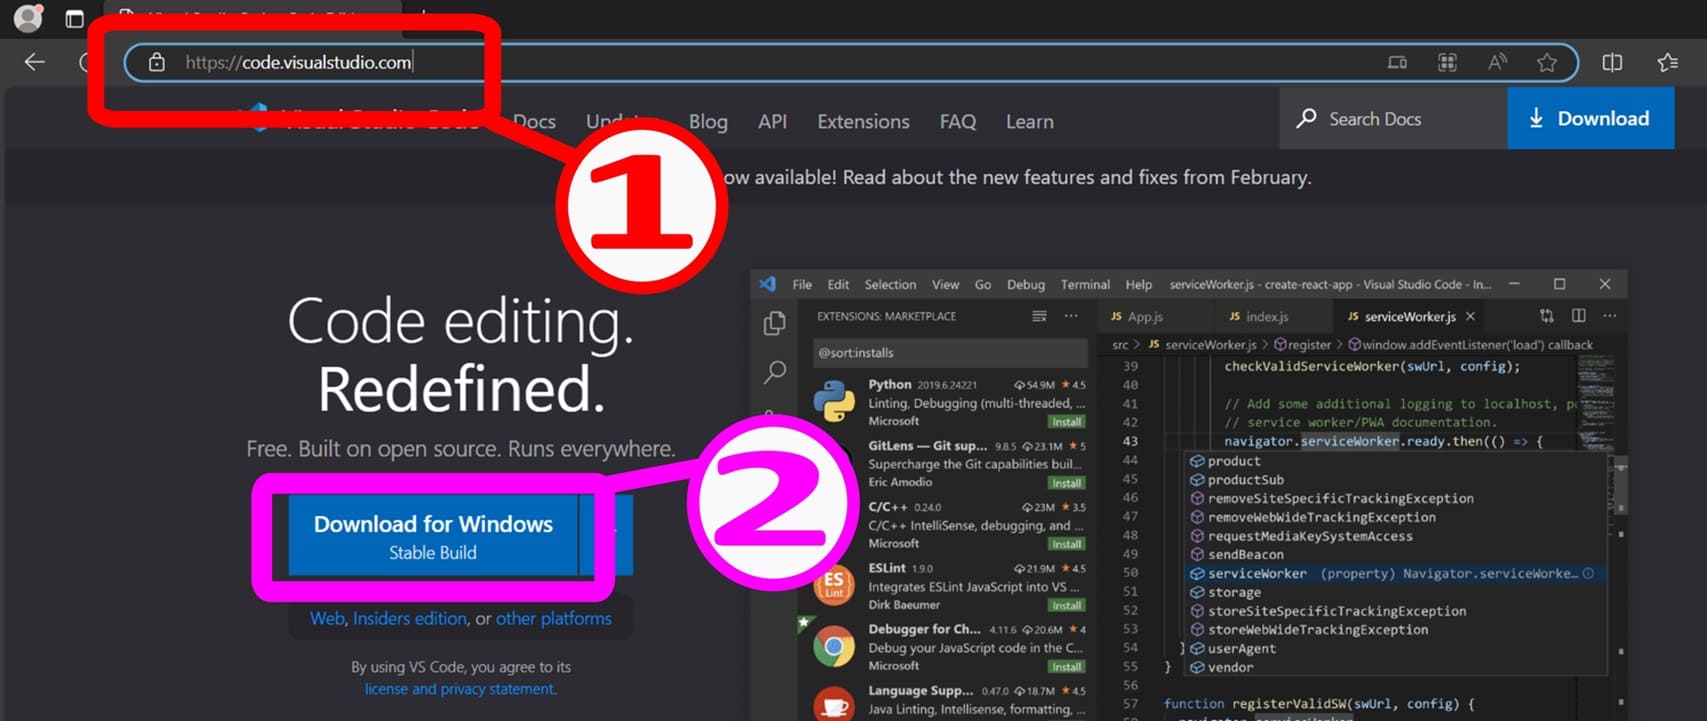Open Debug menu in VS Code preview
The width and height of the screenshot is (1707, 721).
(1025, 284)
